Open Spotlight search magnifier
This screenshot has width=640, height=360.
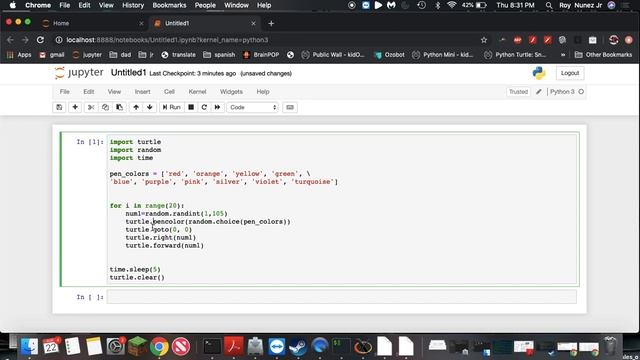[x=549, y=5]
